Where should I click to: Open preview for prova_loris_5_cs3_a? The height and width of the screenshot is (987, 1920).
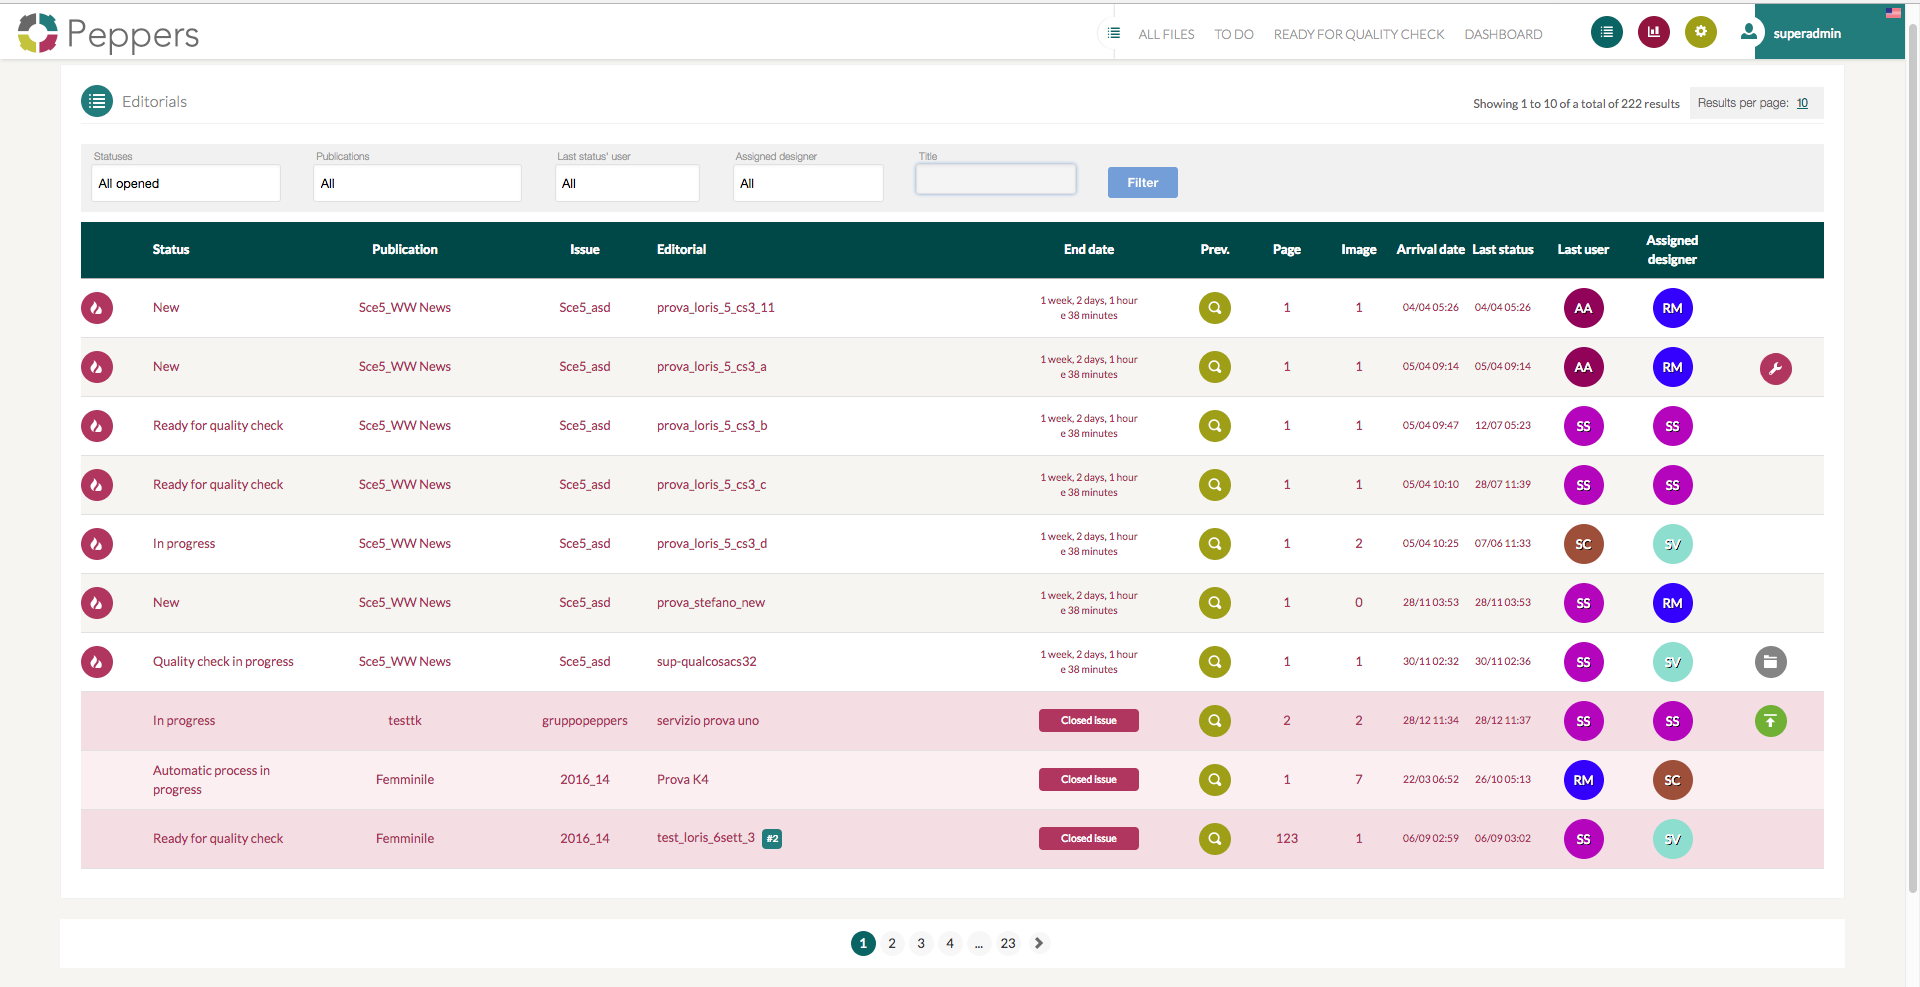(x=1214, y=367)
